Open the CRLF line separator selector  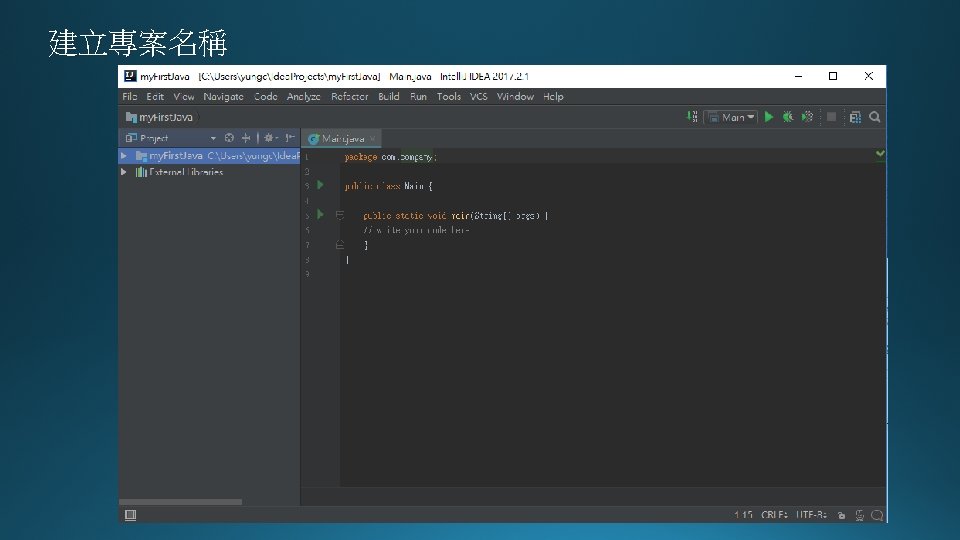(774, 516)
